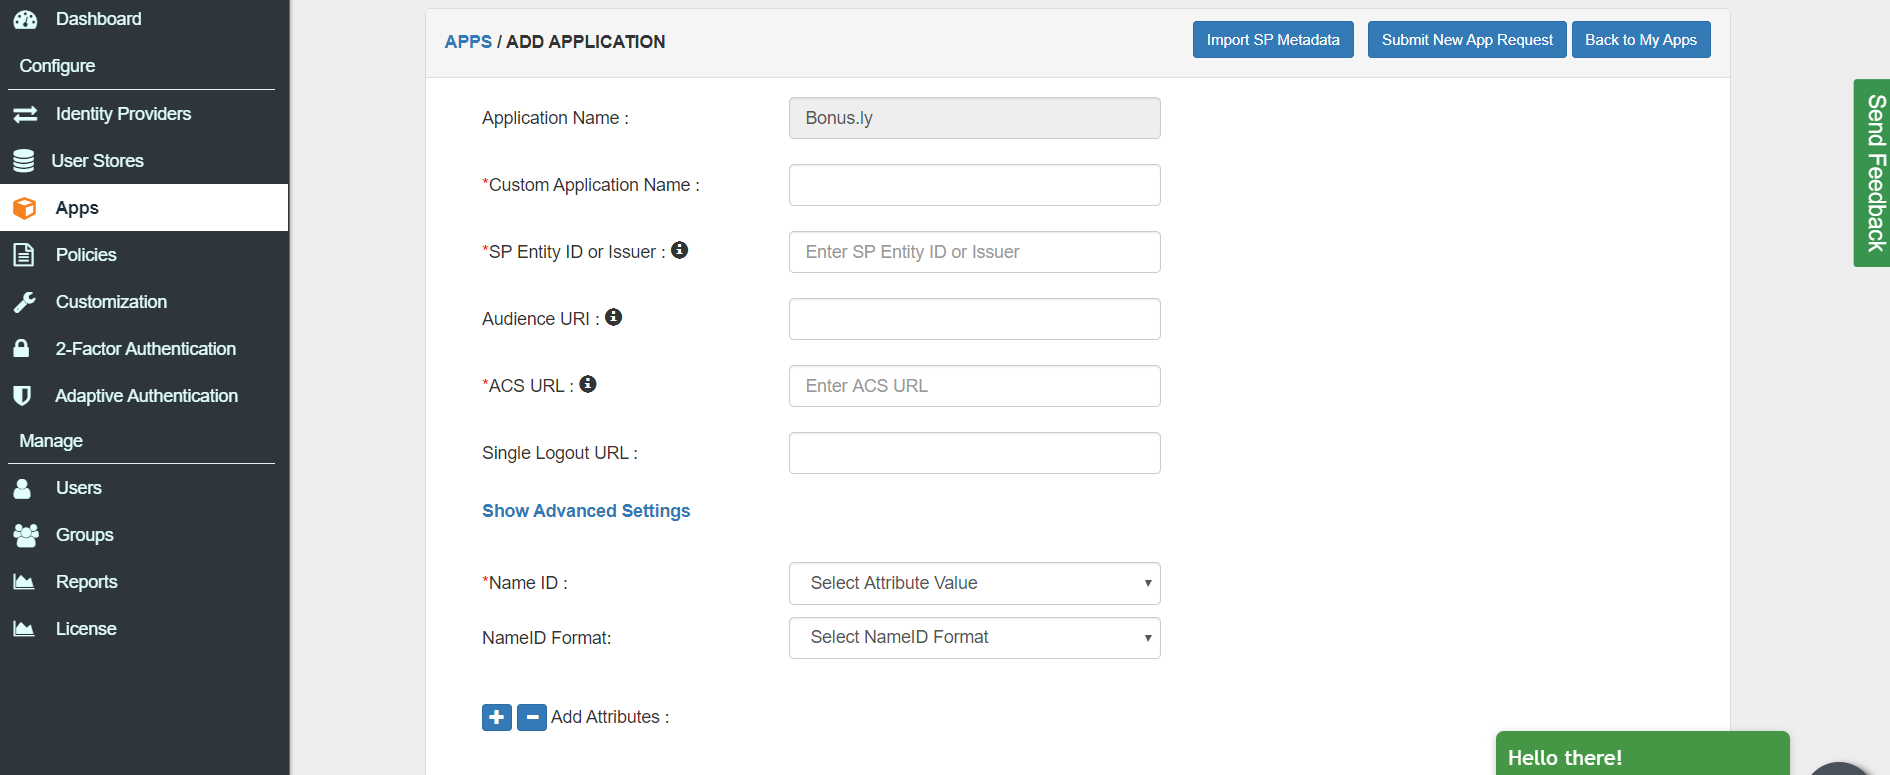The image size is (1890, 775).
Task: Click the Identity Providers arrows icon
Action: pos(25,114)
